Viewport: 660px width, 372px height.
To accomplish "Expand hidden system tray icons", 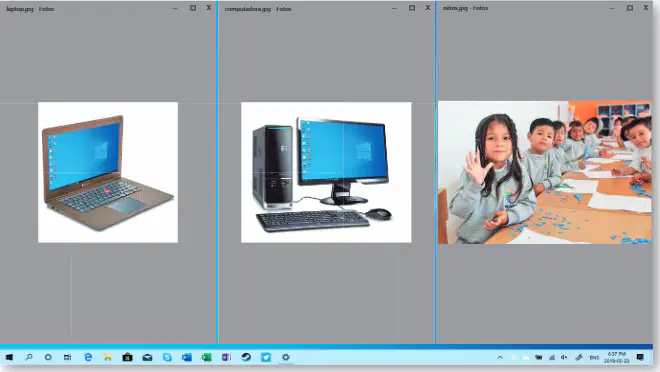I will coord(500,358).
